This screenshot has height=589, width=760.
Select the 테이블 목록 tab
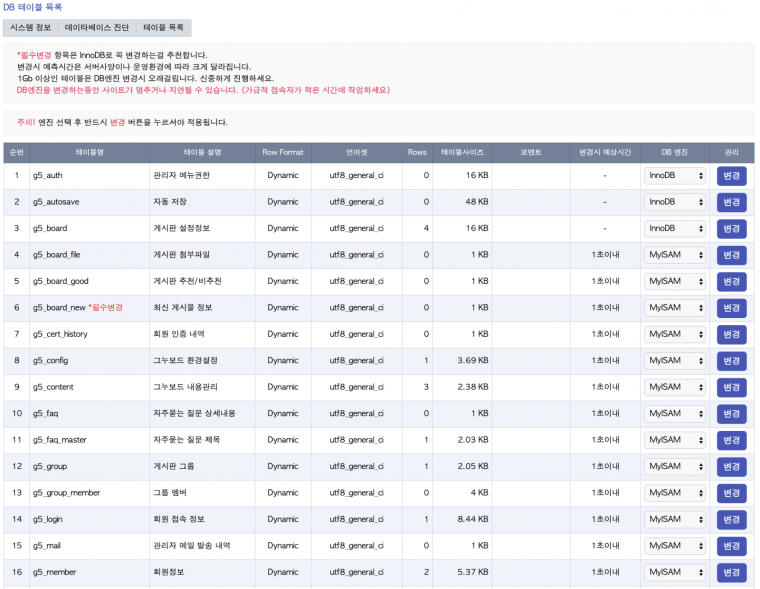coord(164,28)
